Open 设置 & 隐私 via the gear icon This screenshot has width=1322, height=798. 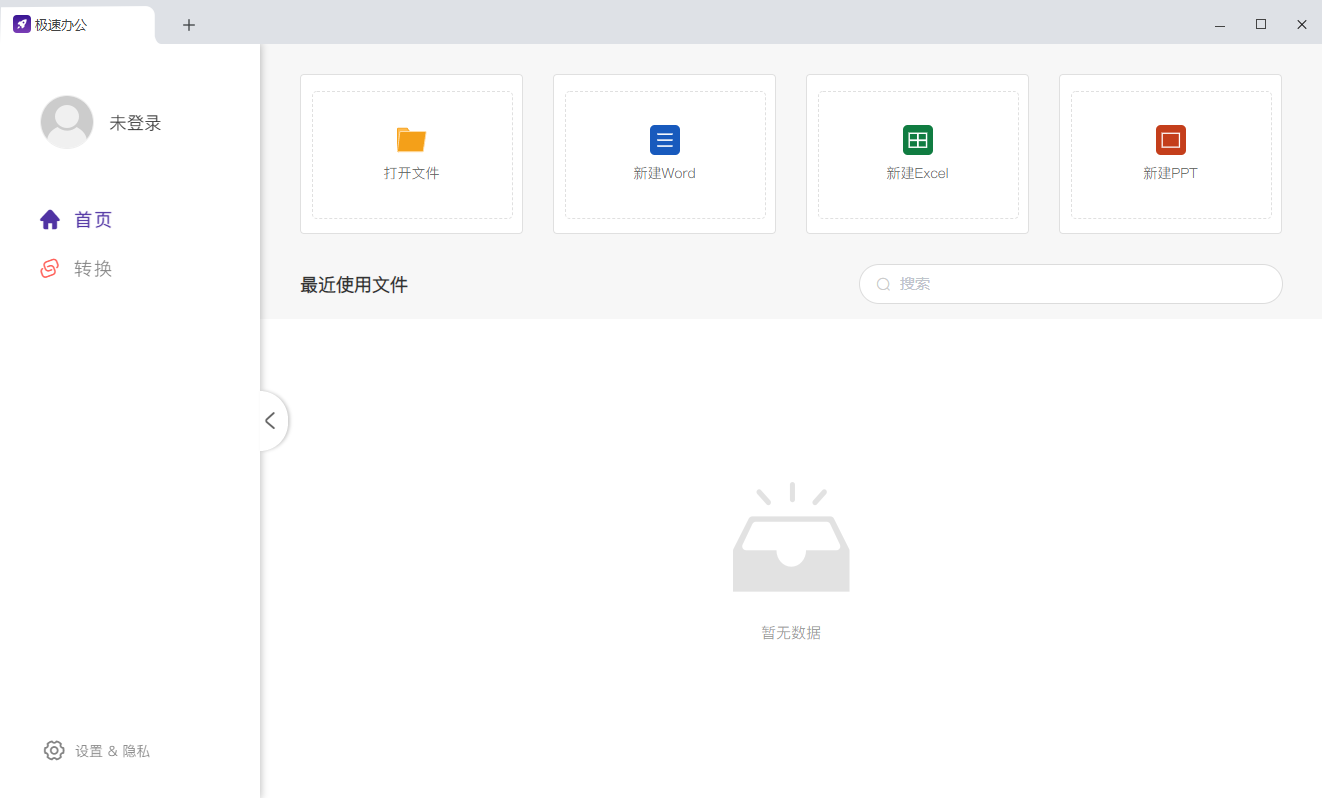click(54, 750)
